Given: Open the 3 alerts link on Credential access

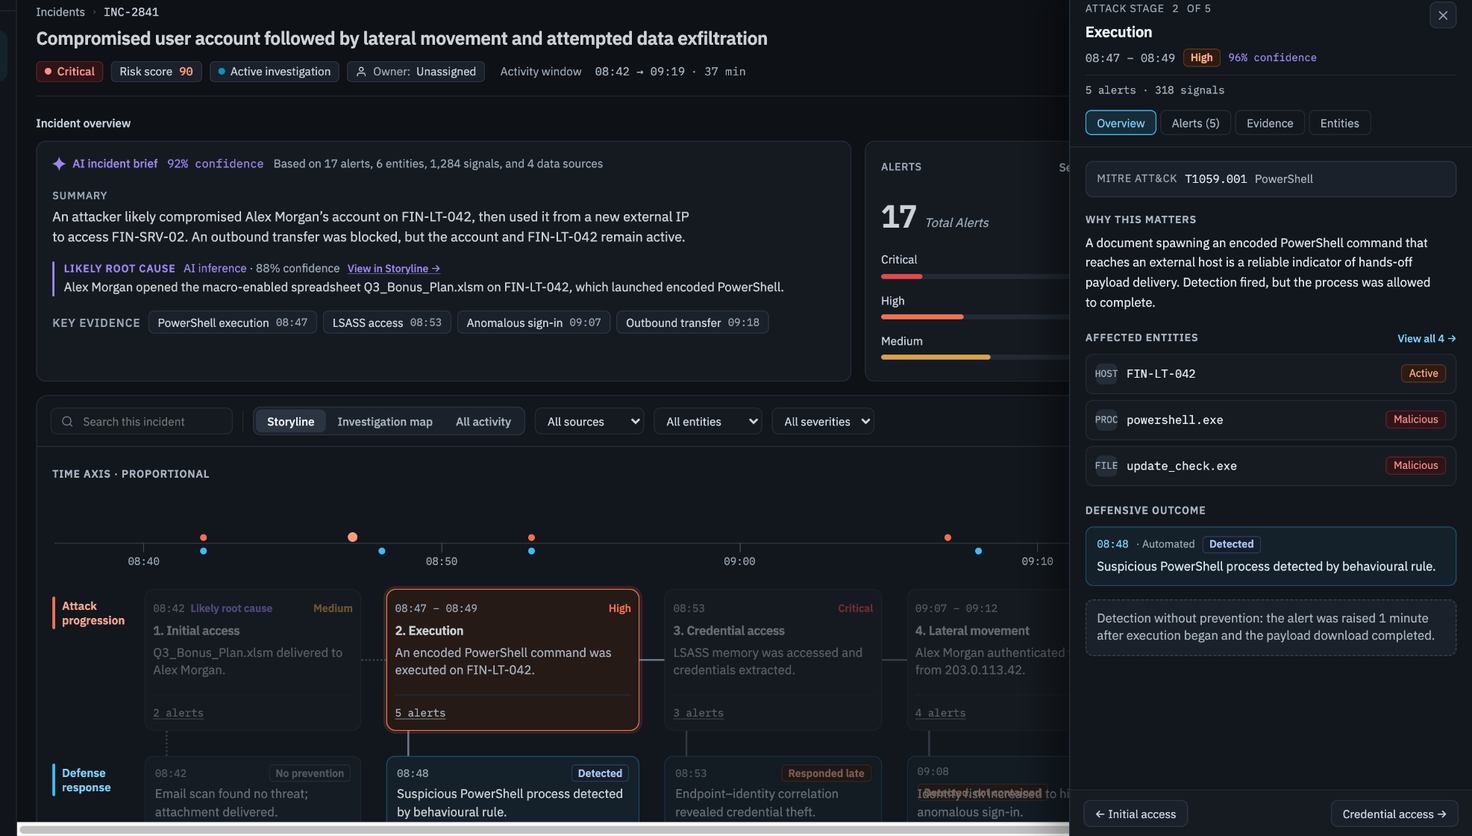Looking at the screenshot, I should 698,713.
